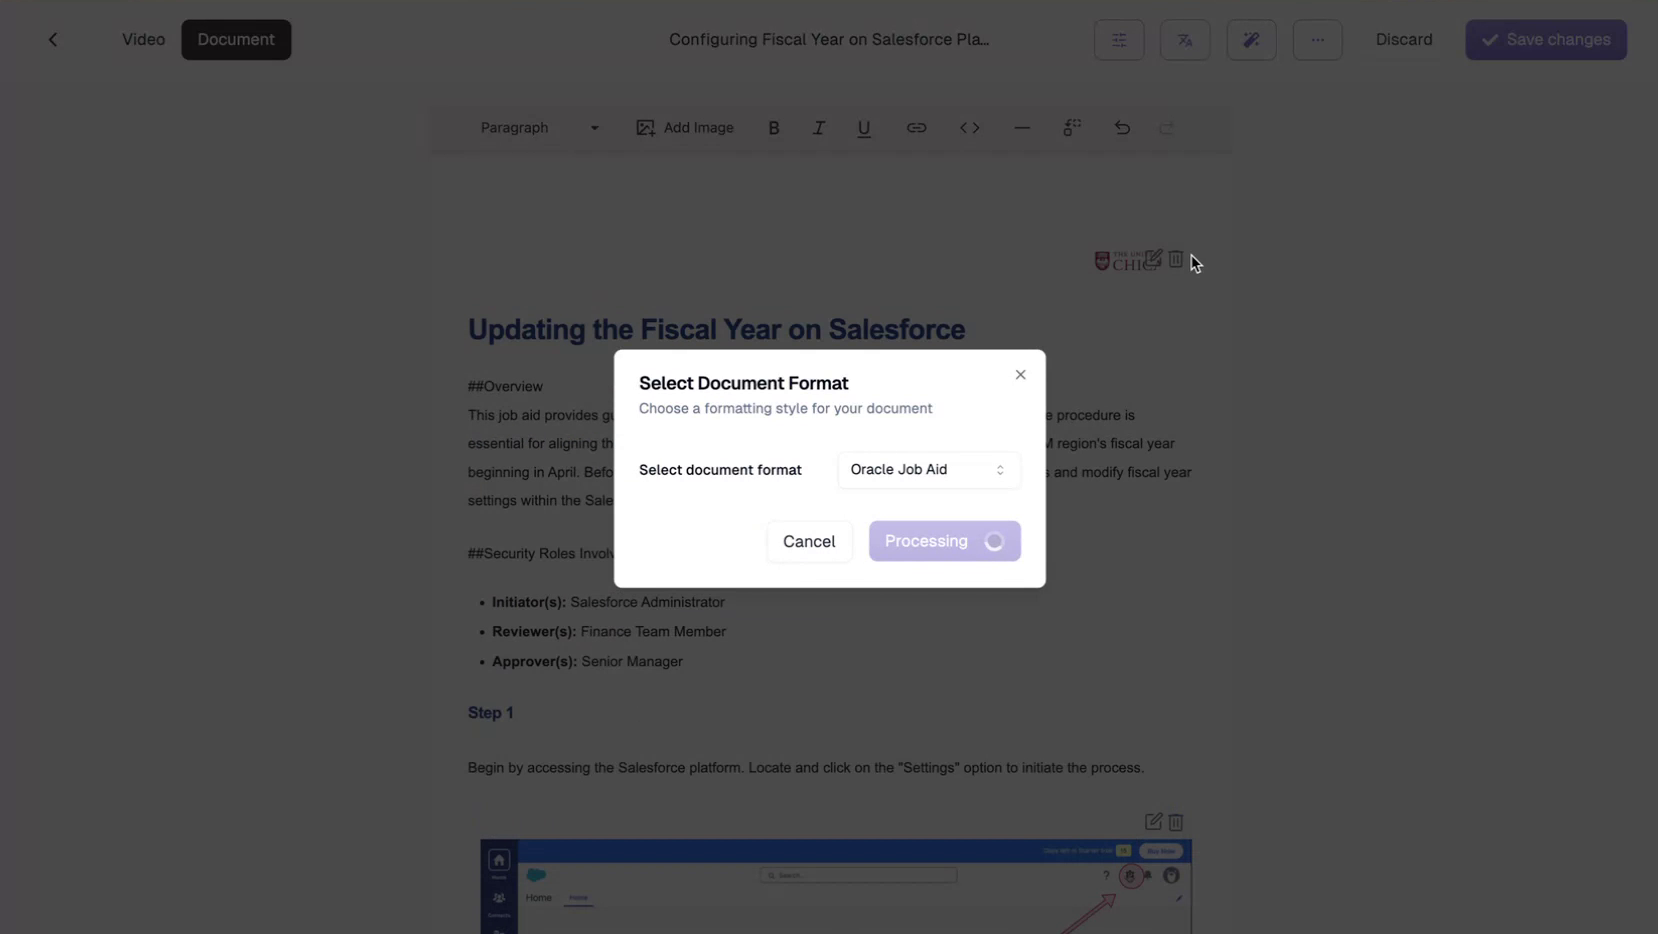Cancel the document format selection
Viewport: 1658px width, 934px height.
click(809, 541)
